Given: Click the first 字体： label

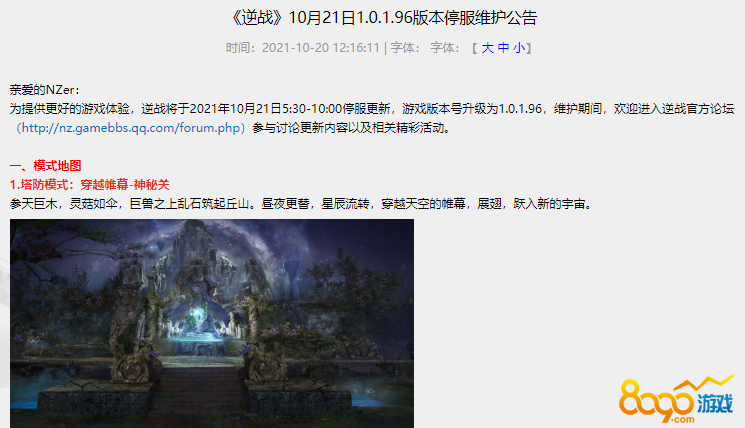Looking at the screenshot, I should (406, 48).
